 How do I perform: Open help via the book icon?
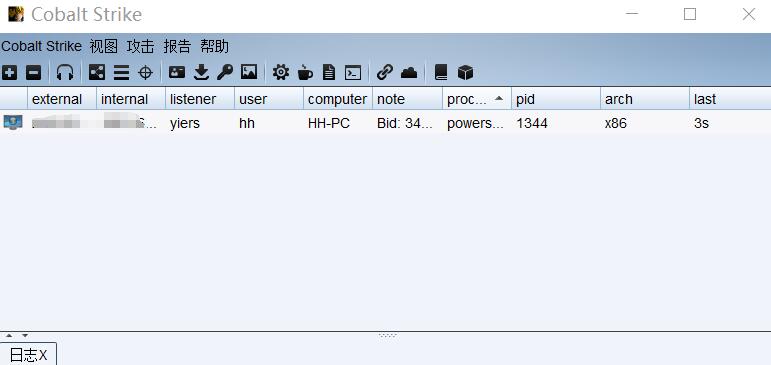(441, 73)
